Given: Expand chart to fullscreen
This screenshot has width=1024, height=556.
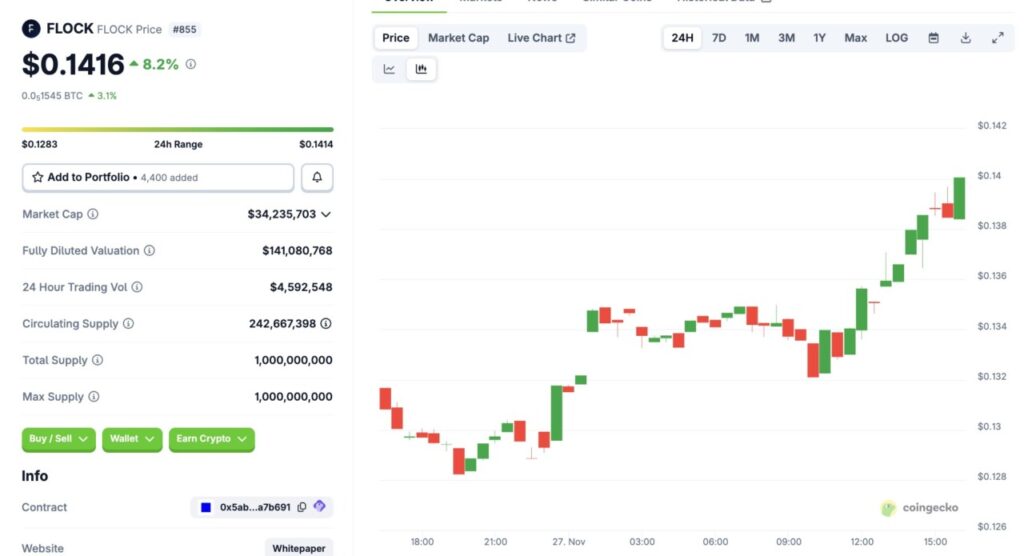Looking at the screenshot, I should point(997,38).
